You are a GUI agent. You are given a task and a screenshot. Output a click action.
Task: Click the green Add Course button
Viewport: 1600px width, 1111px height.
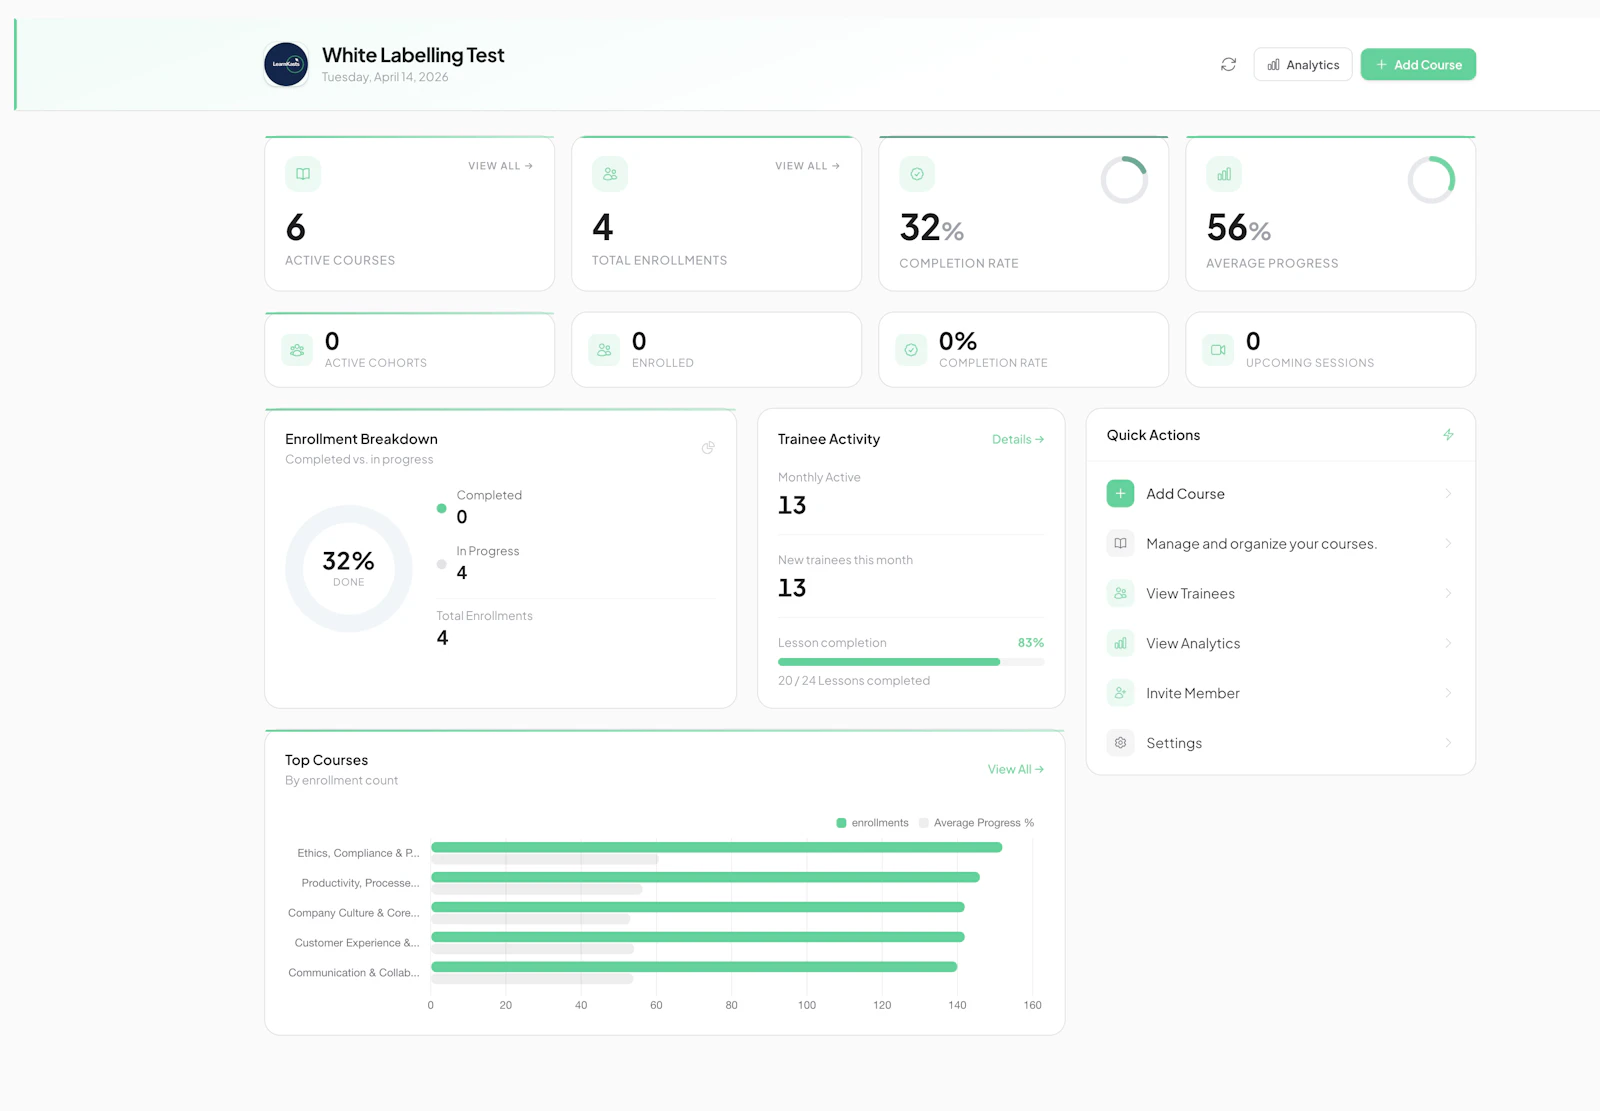[1418, 64]
